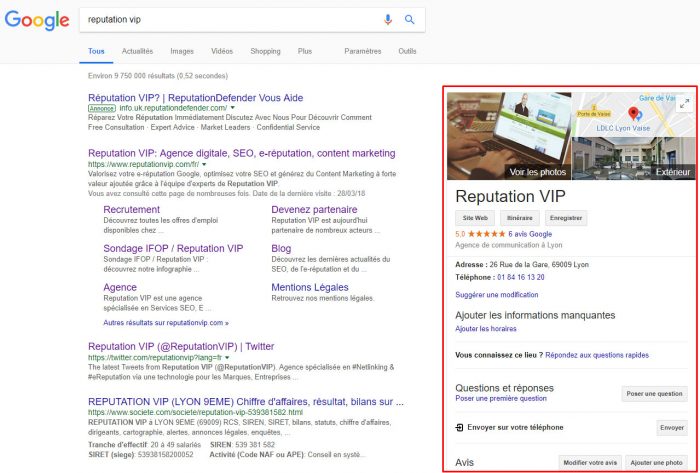Click 'Modifier votre avis' button
Screen dimensions: 700x473
[x=590, y=463]
